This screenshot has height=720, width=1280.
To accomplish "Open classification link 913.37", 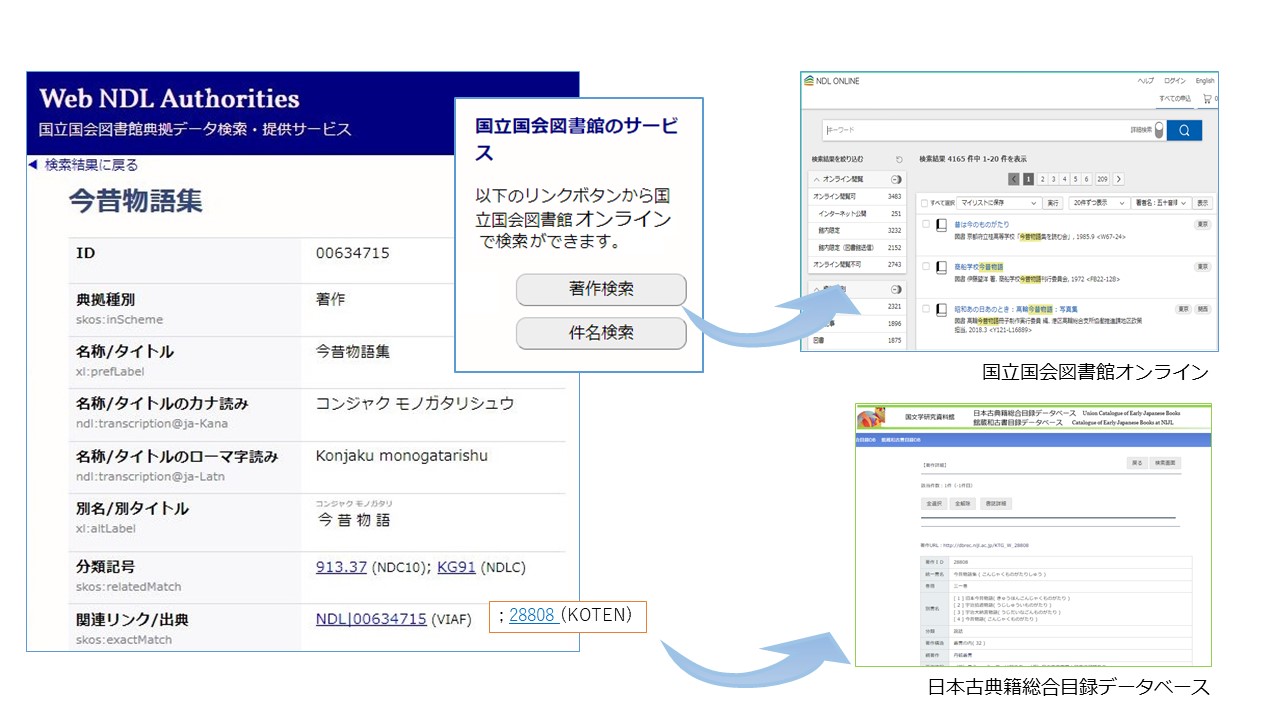I will [x=341, y=567].
